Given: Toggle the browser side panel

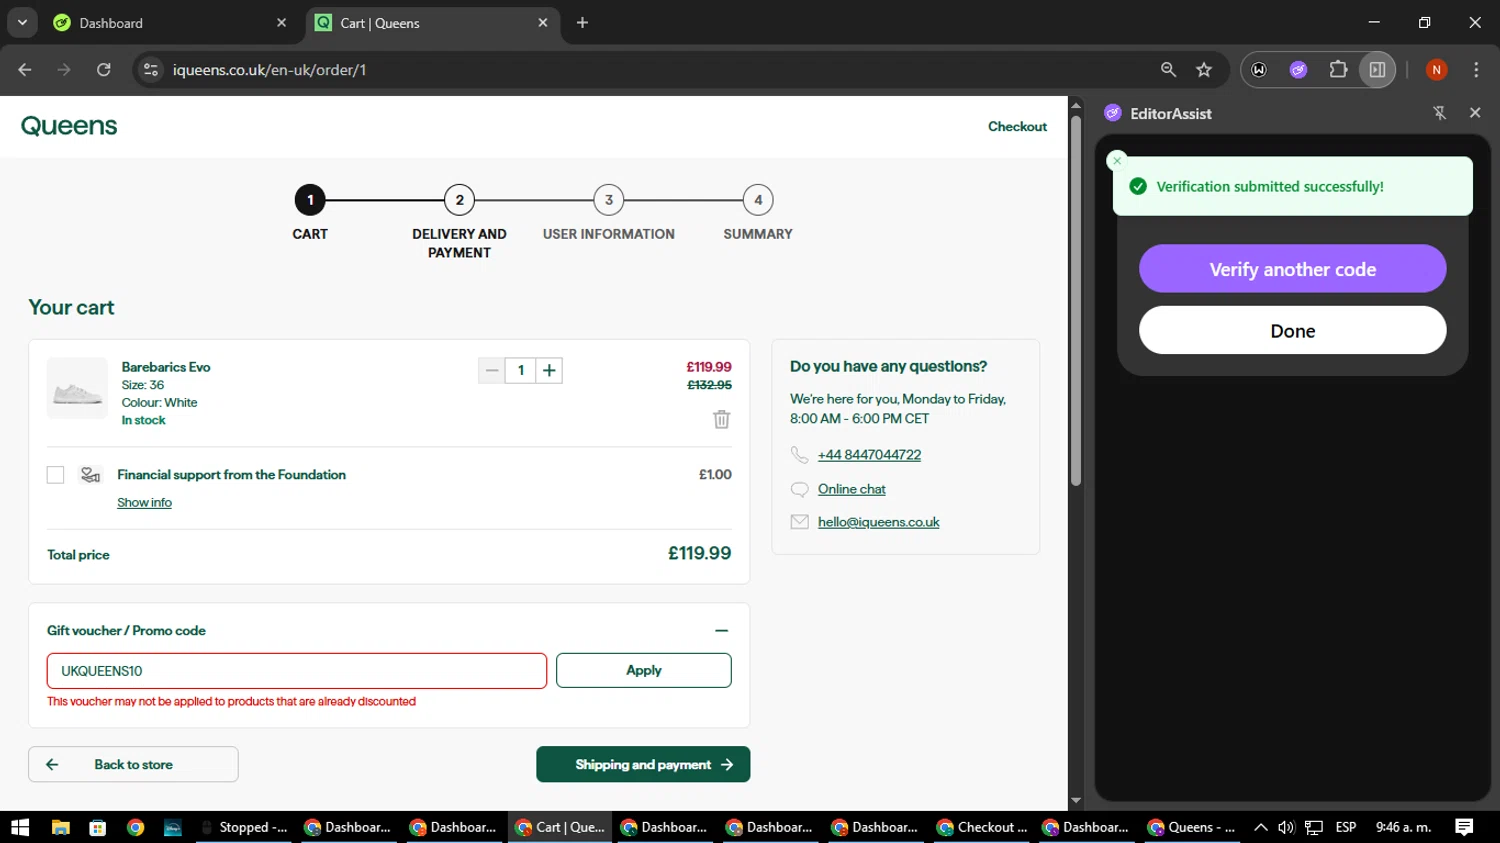Looking at the screenshot, I should coord(1377,70).
